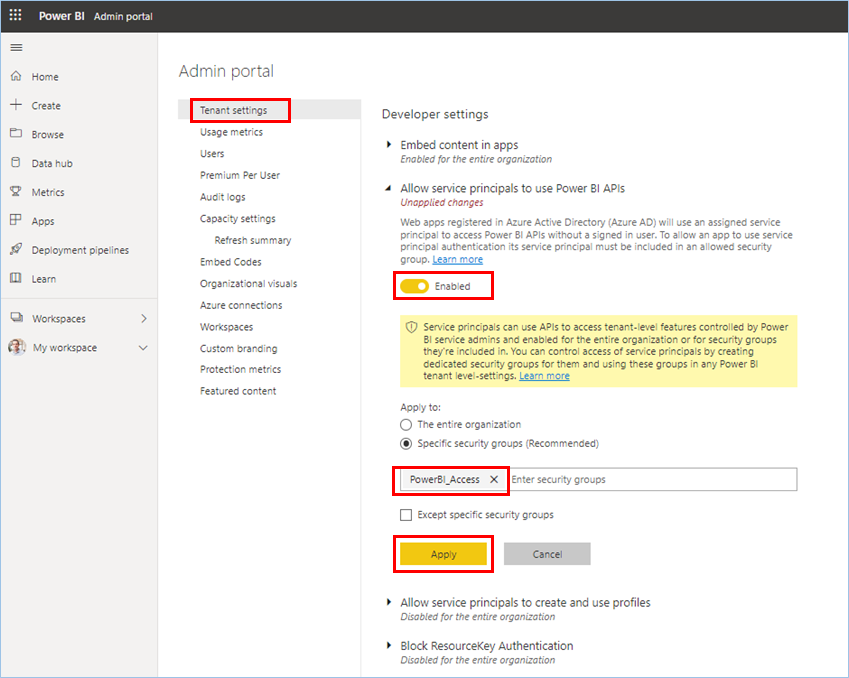Image resolution: width=849 pixels, height=678 pixels.
Task: Click the Home icon in sidebar
Action: 16,76
